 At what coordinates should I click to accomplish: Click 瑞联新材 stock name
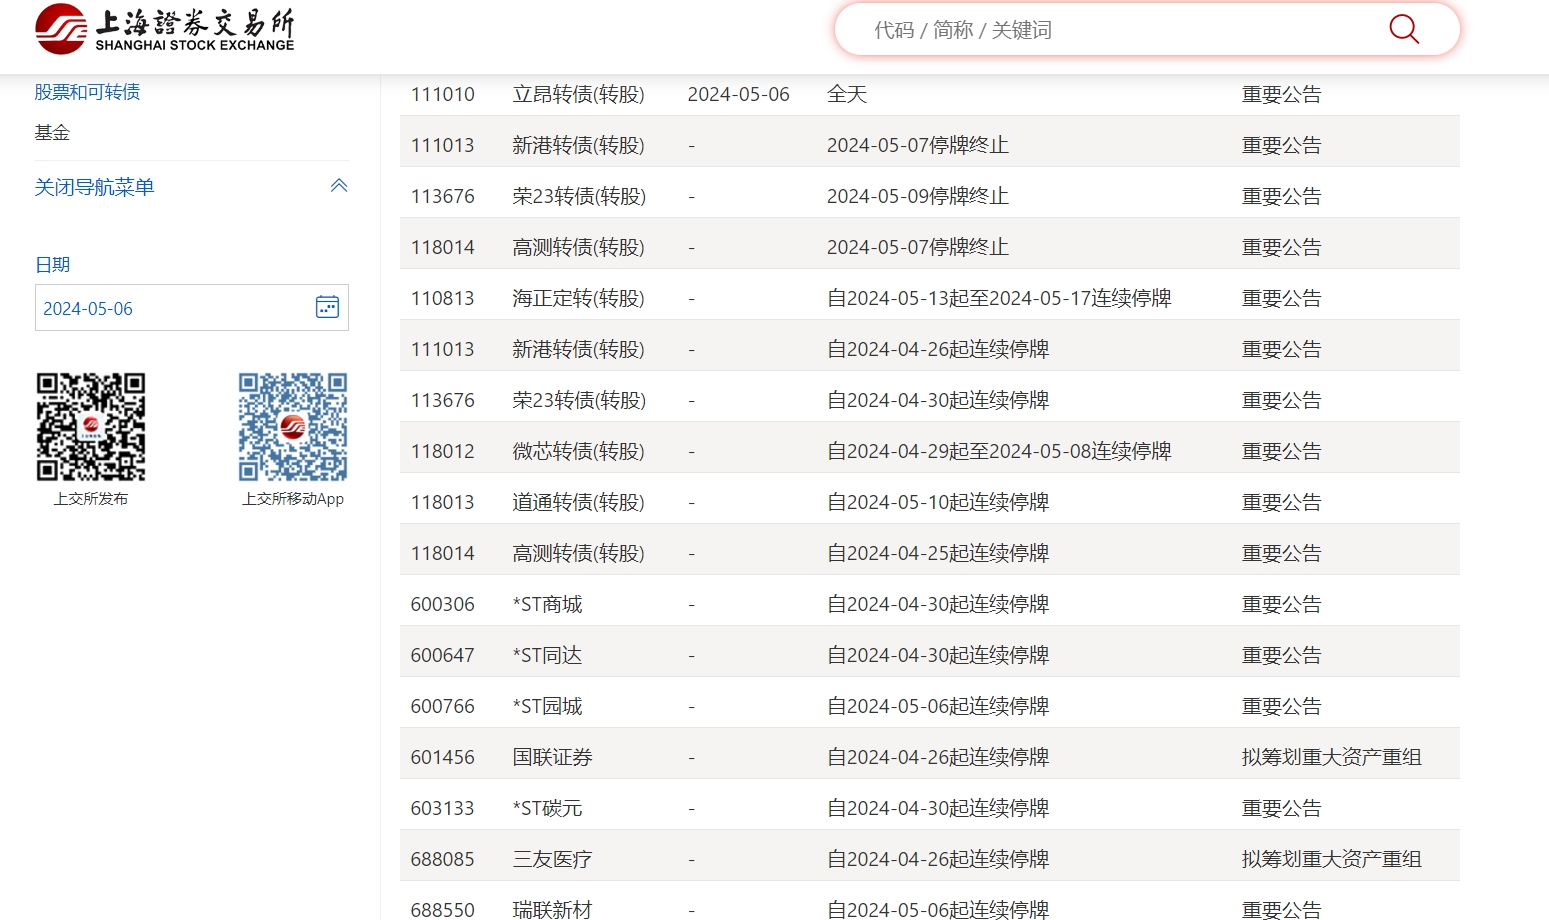[552, 909]
